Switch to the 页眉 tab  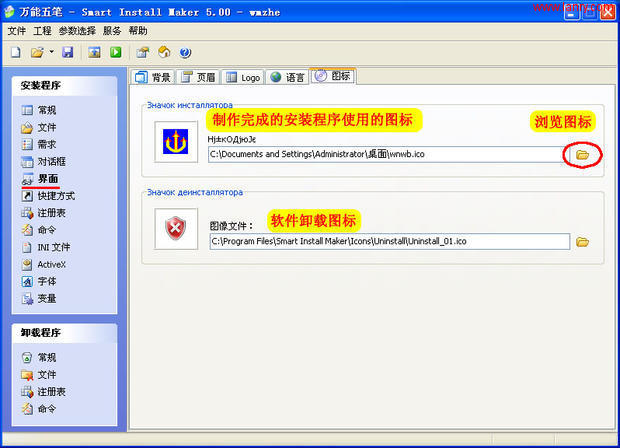[198, 77]
